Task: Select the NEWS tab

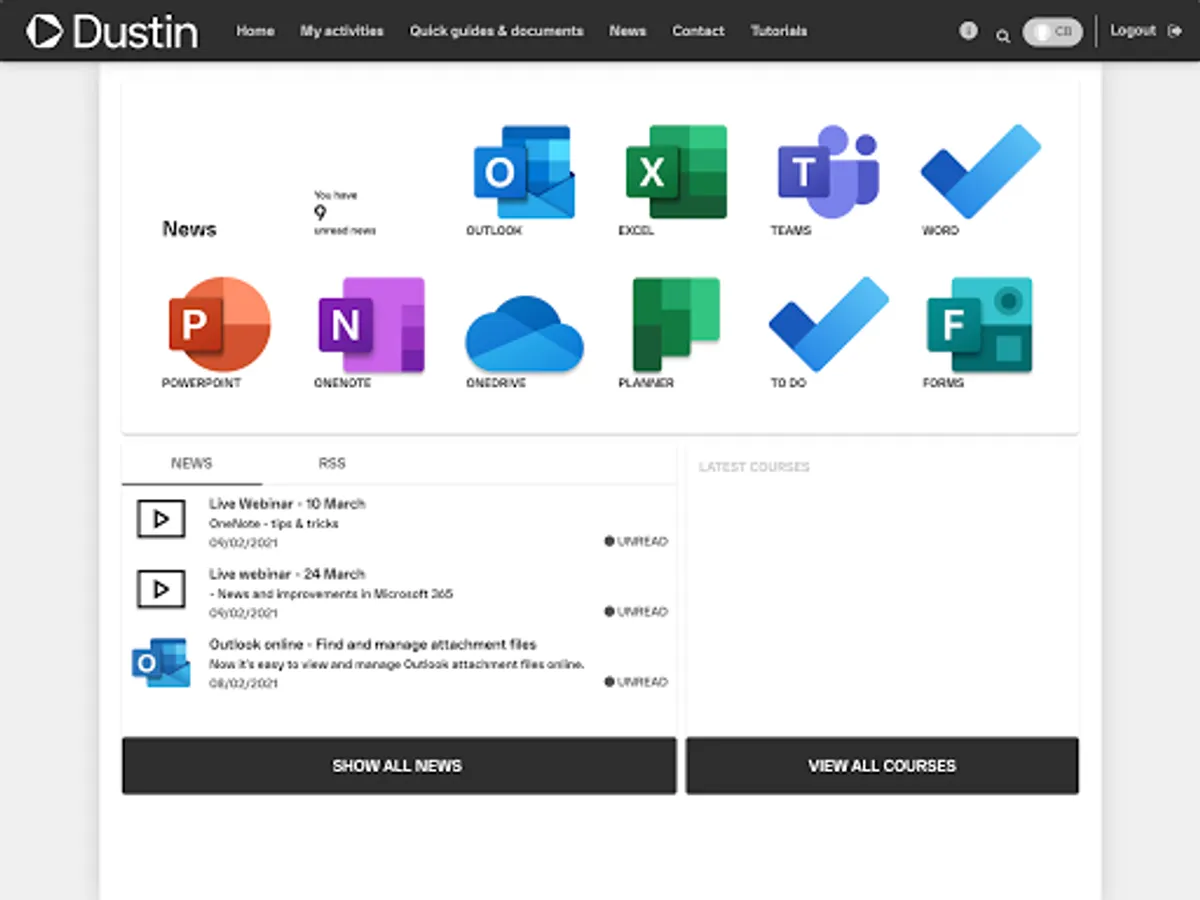Action: click(192, 463)
